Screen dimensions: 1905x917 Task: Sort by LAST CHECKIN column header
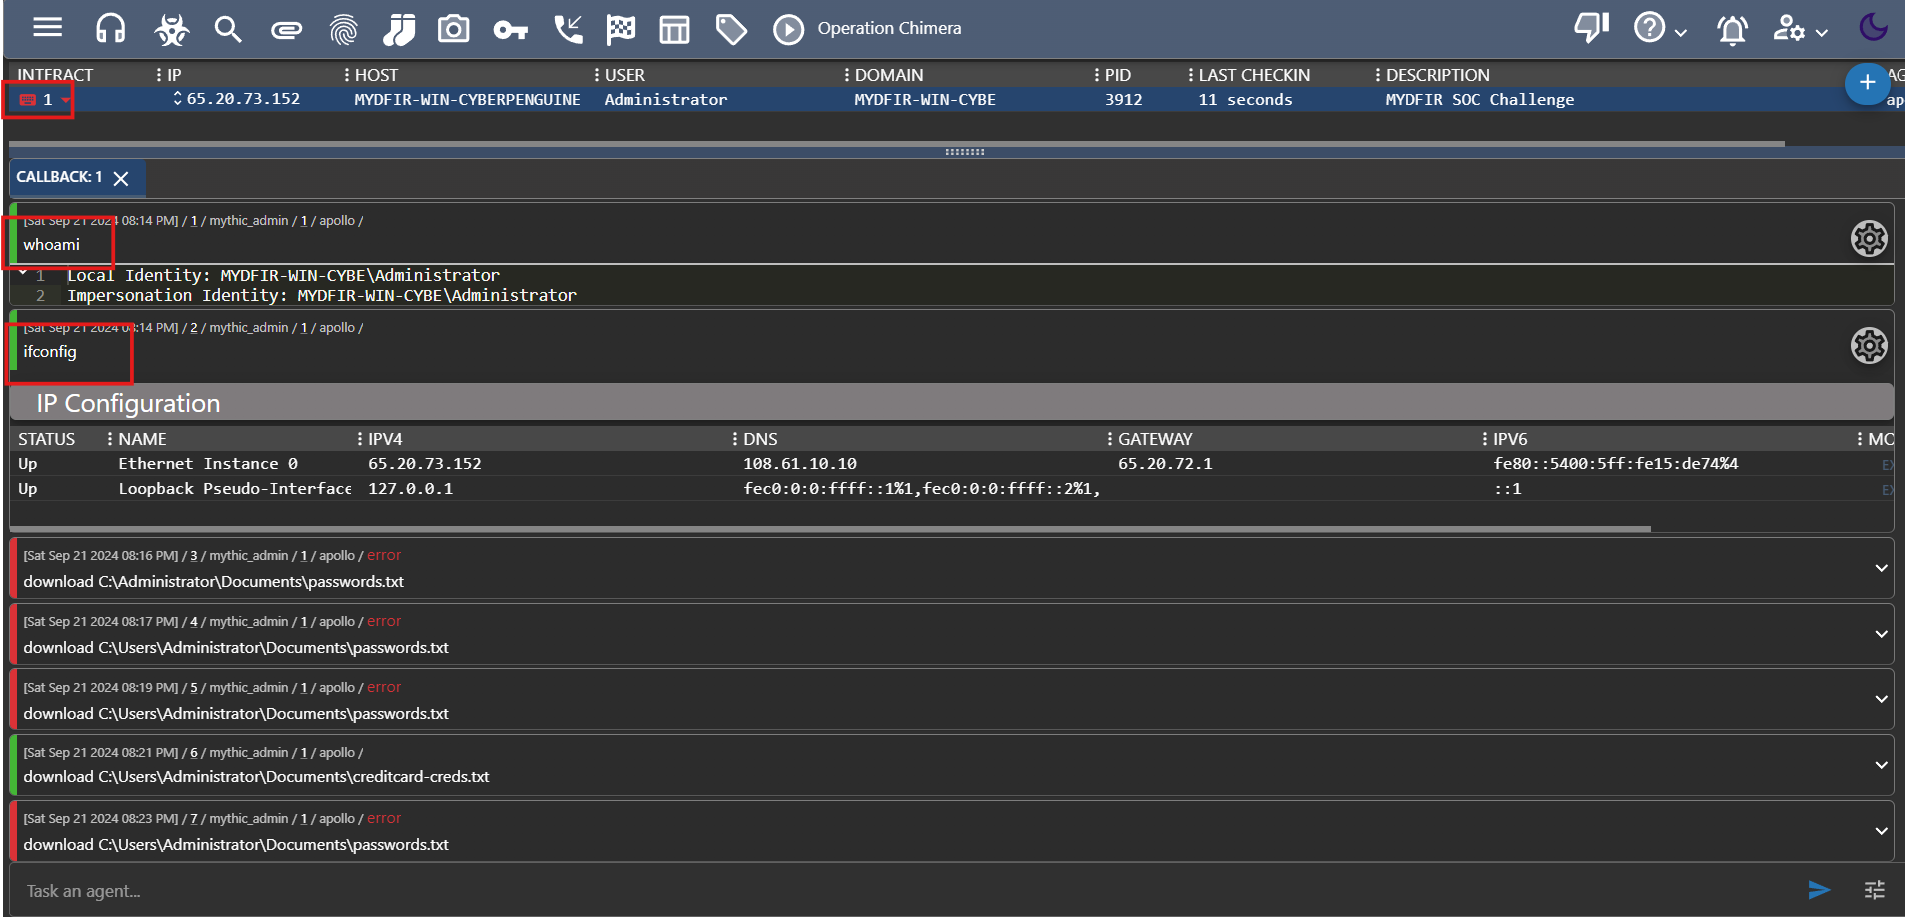1254,75
